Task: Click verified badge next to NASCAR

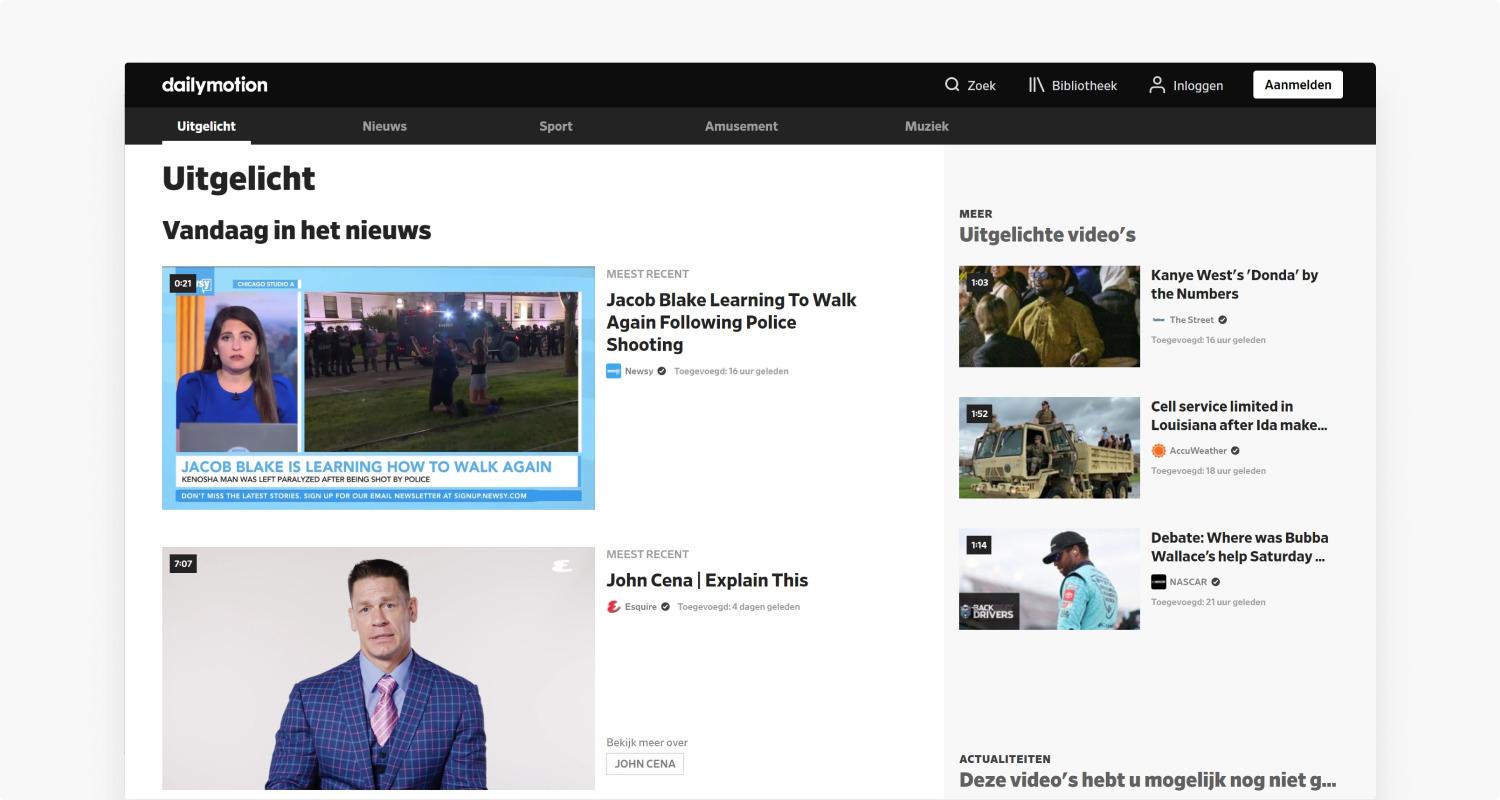Action: (x=1216, y=582)
